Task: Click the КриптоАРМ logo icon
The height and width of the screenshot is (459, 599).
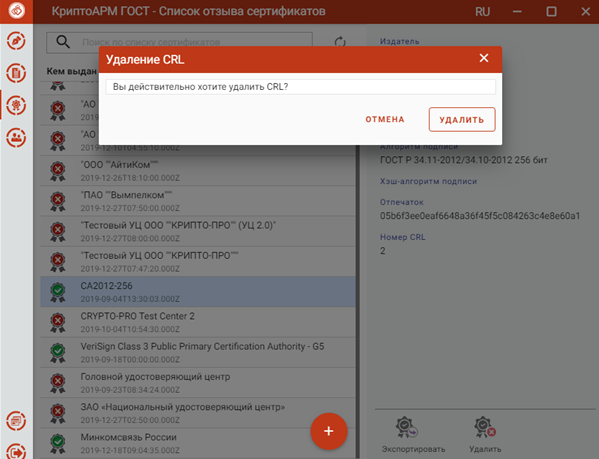Action: tap(16, 11)
